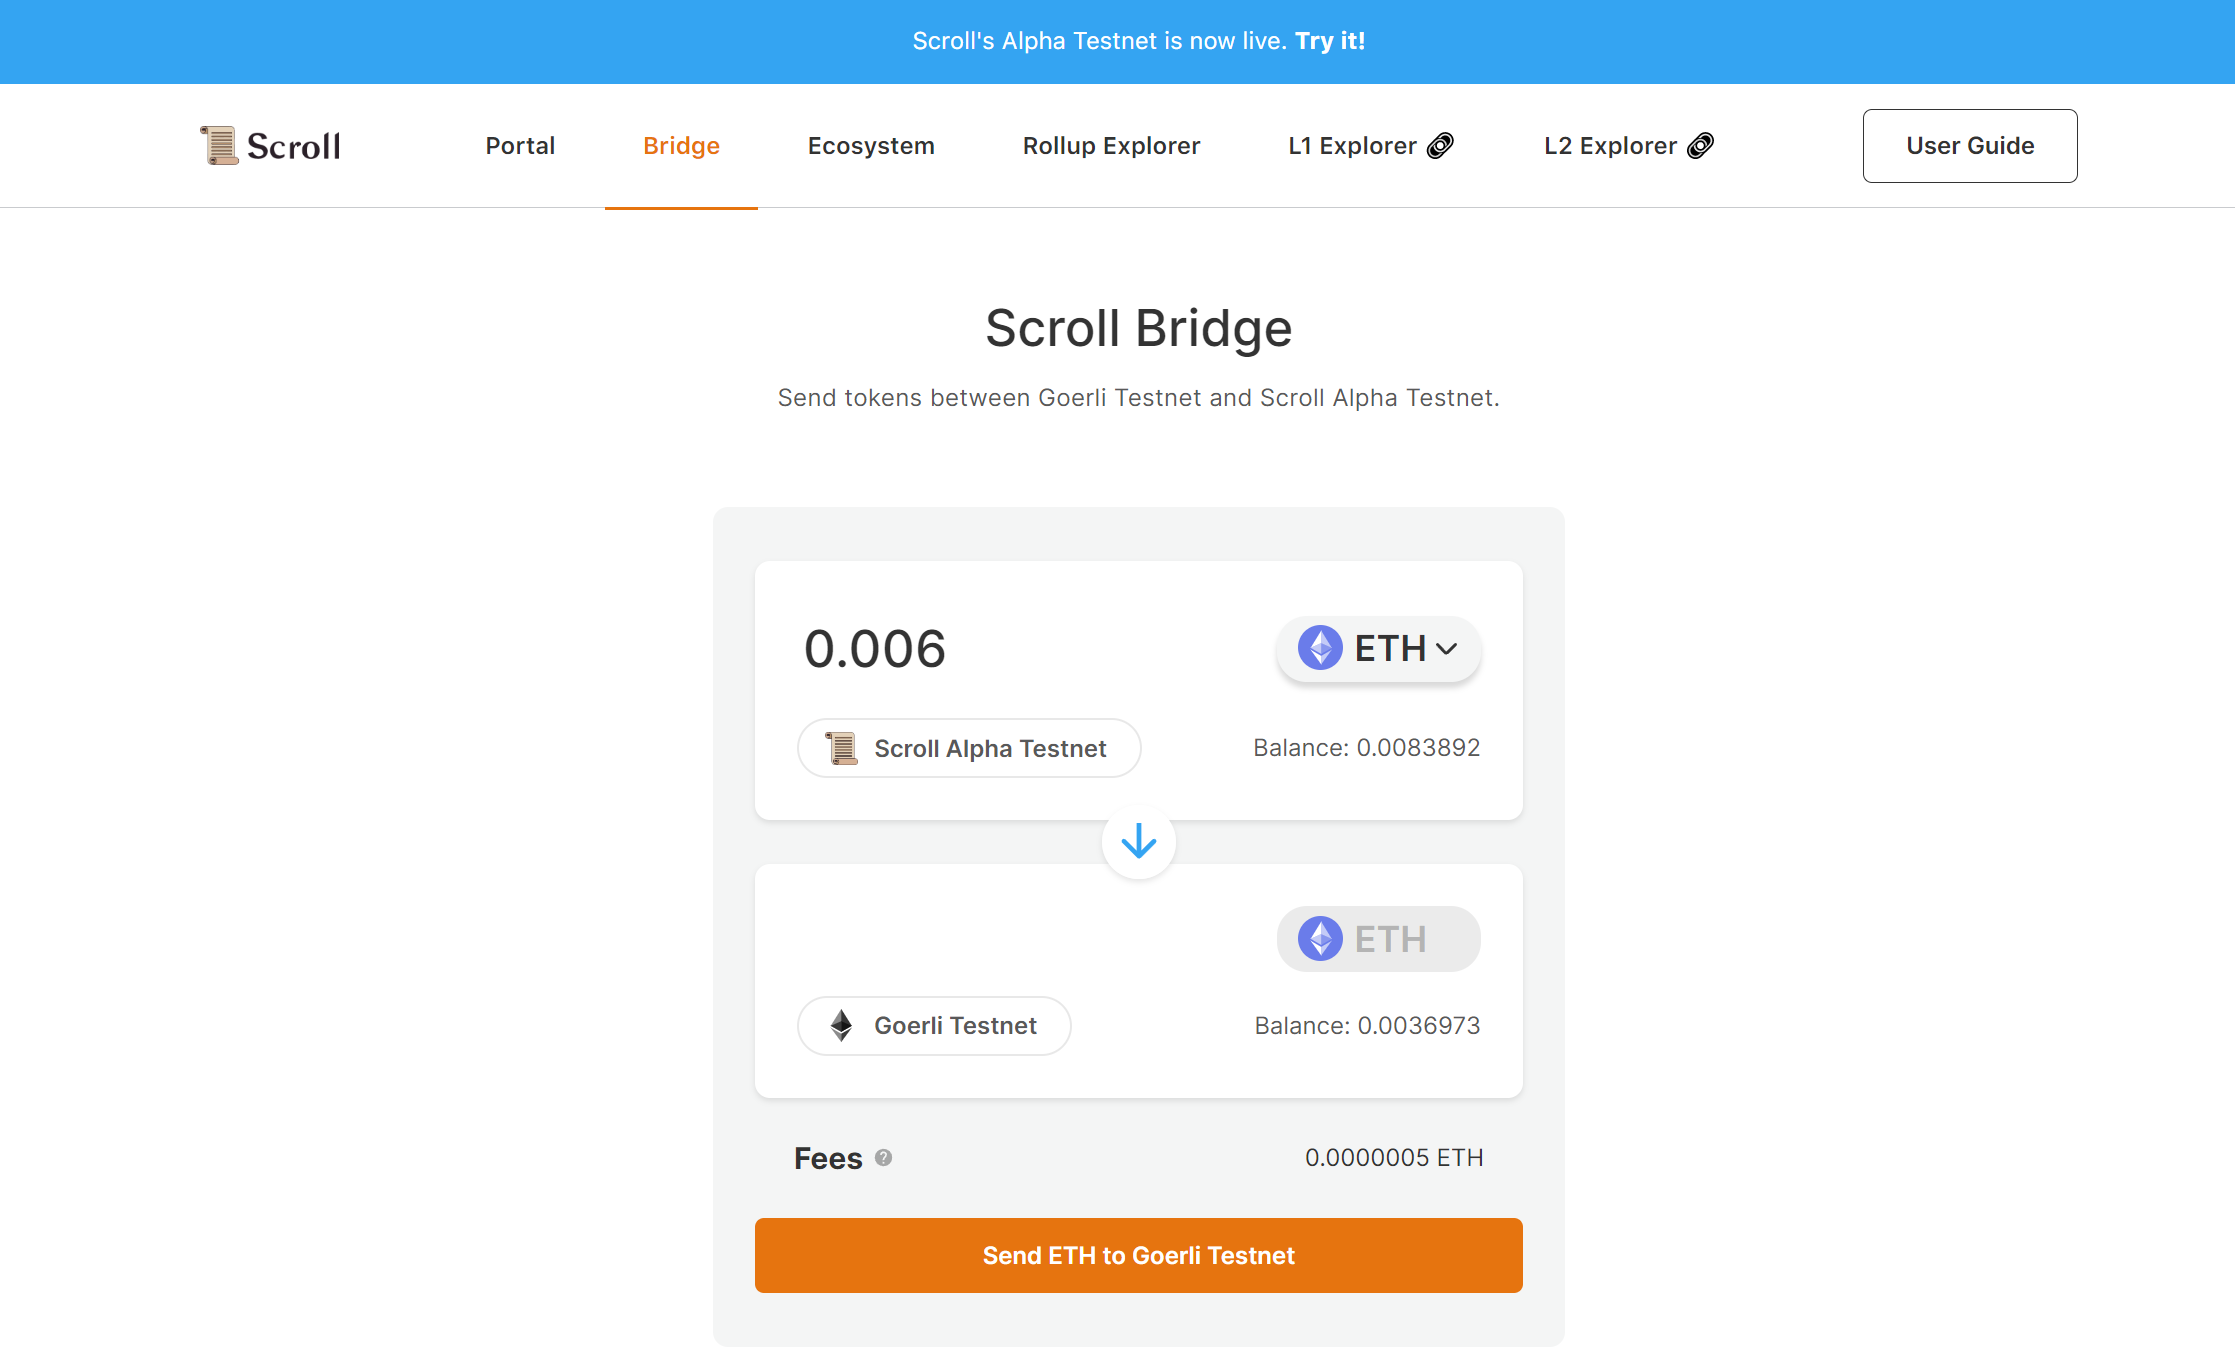
Task: Follow the Try it! banner link
Action: point(1329,41)
